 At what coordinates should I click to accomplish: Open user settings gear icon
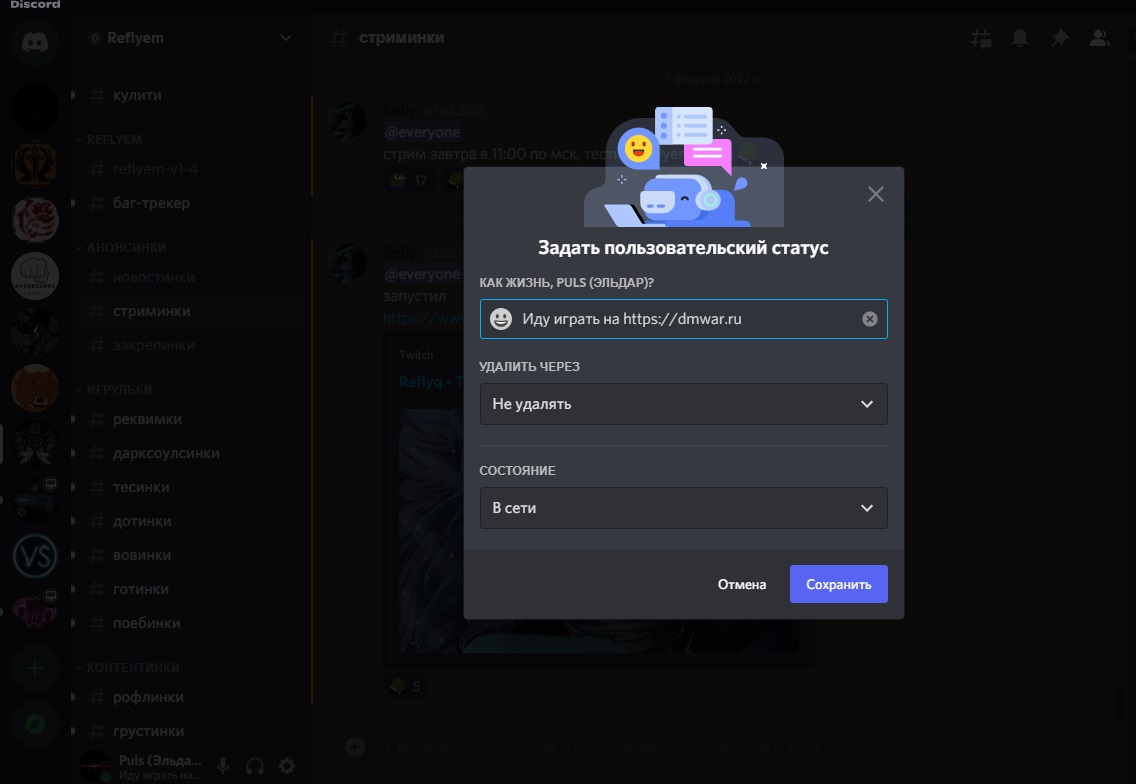point(287,766)
